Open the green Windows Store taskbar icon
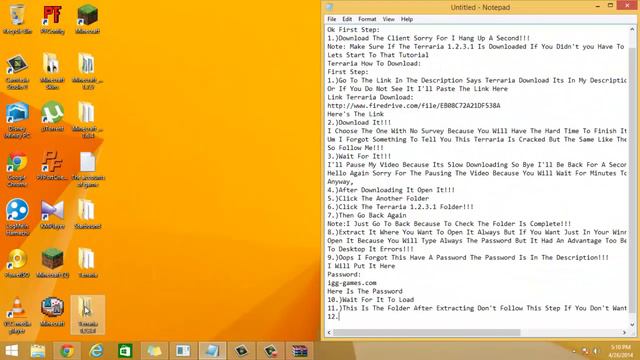This screenshot has height=360, width=640. 125,351
